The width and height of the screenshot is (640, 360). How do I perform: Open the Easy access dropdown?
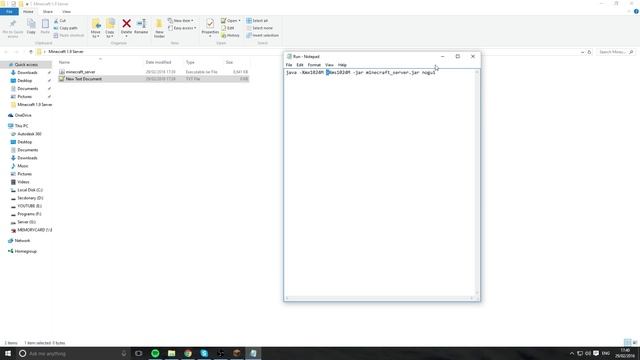pos(182,28)
